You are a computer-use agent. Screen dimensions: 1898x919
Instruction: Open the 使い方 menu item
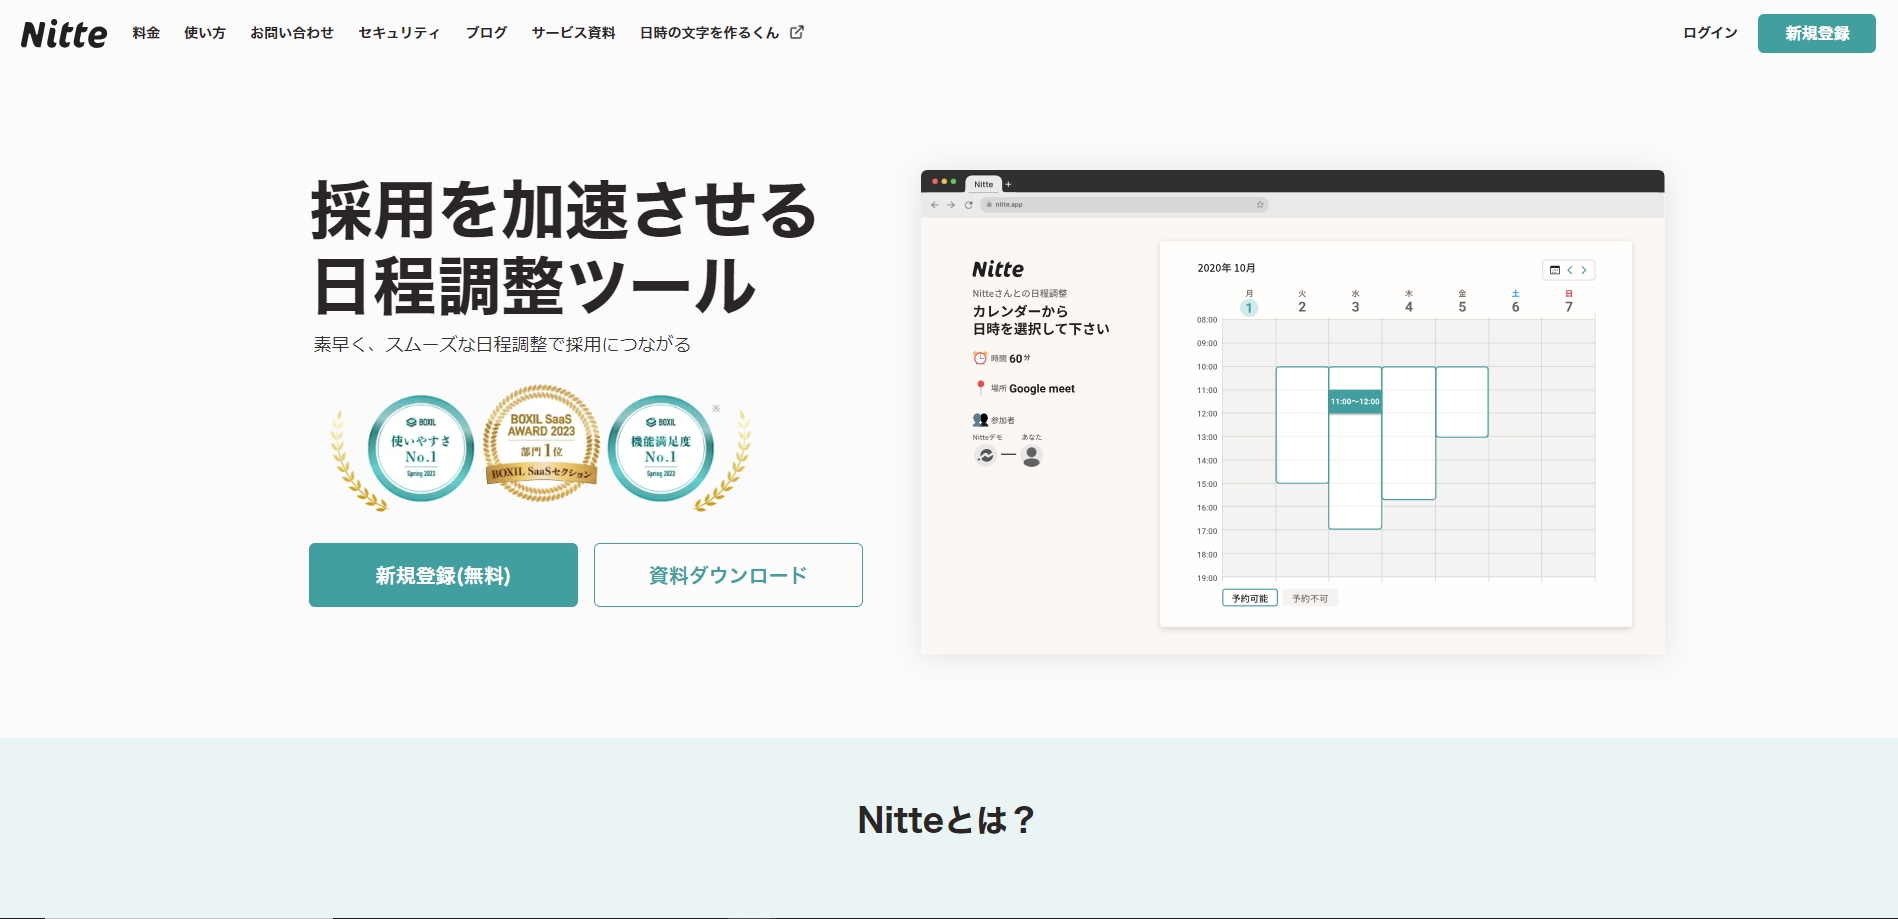205,33
